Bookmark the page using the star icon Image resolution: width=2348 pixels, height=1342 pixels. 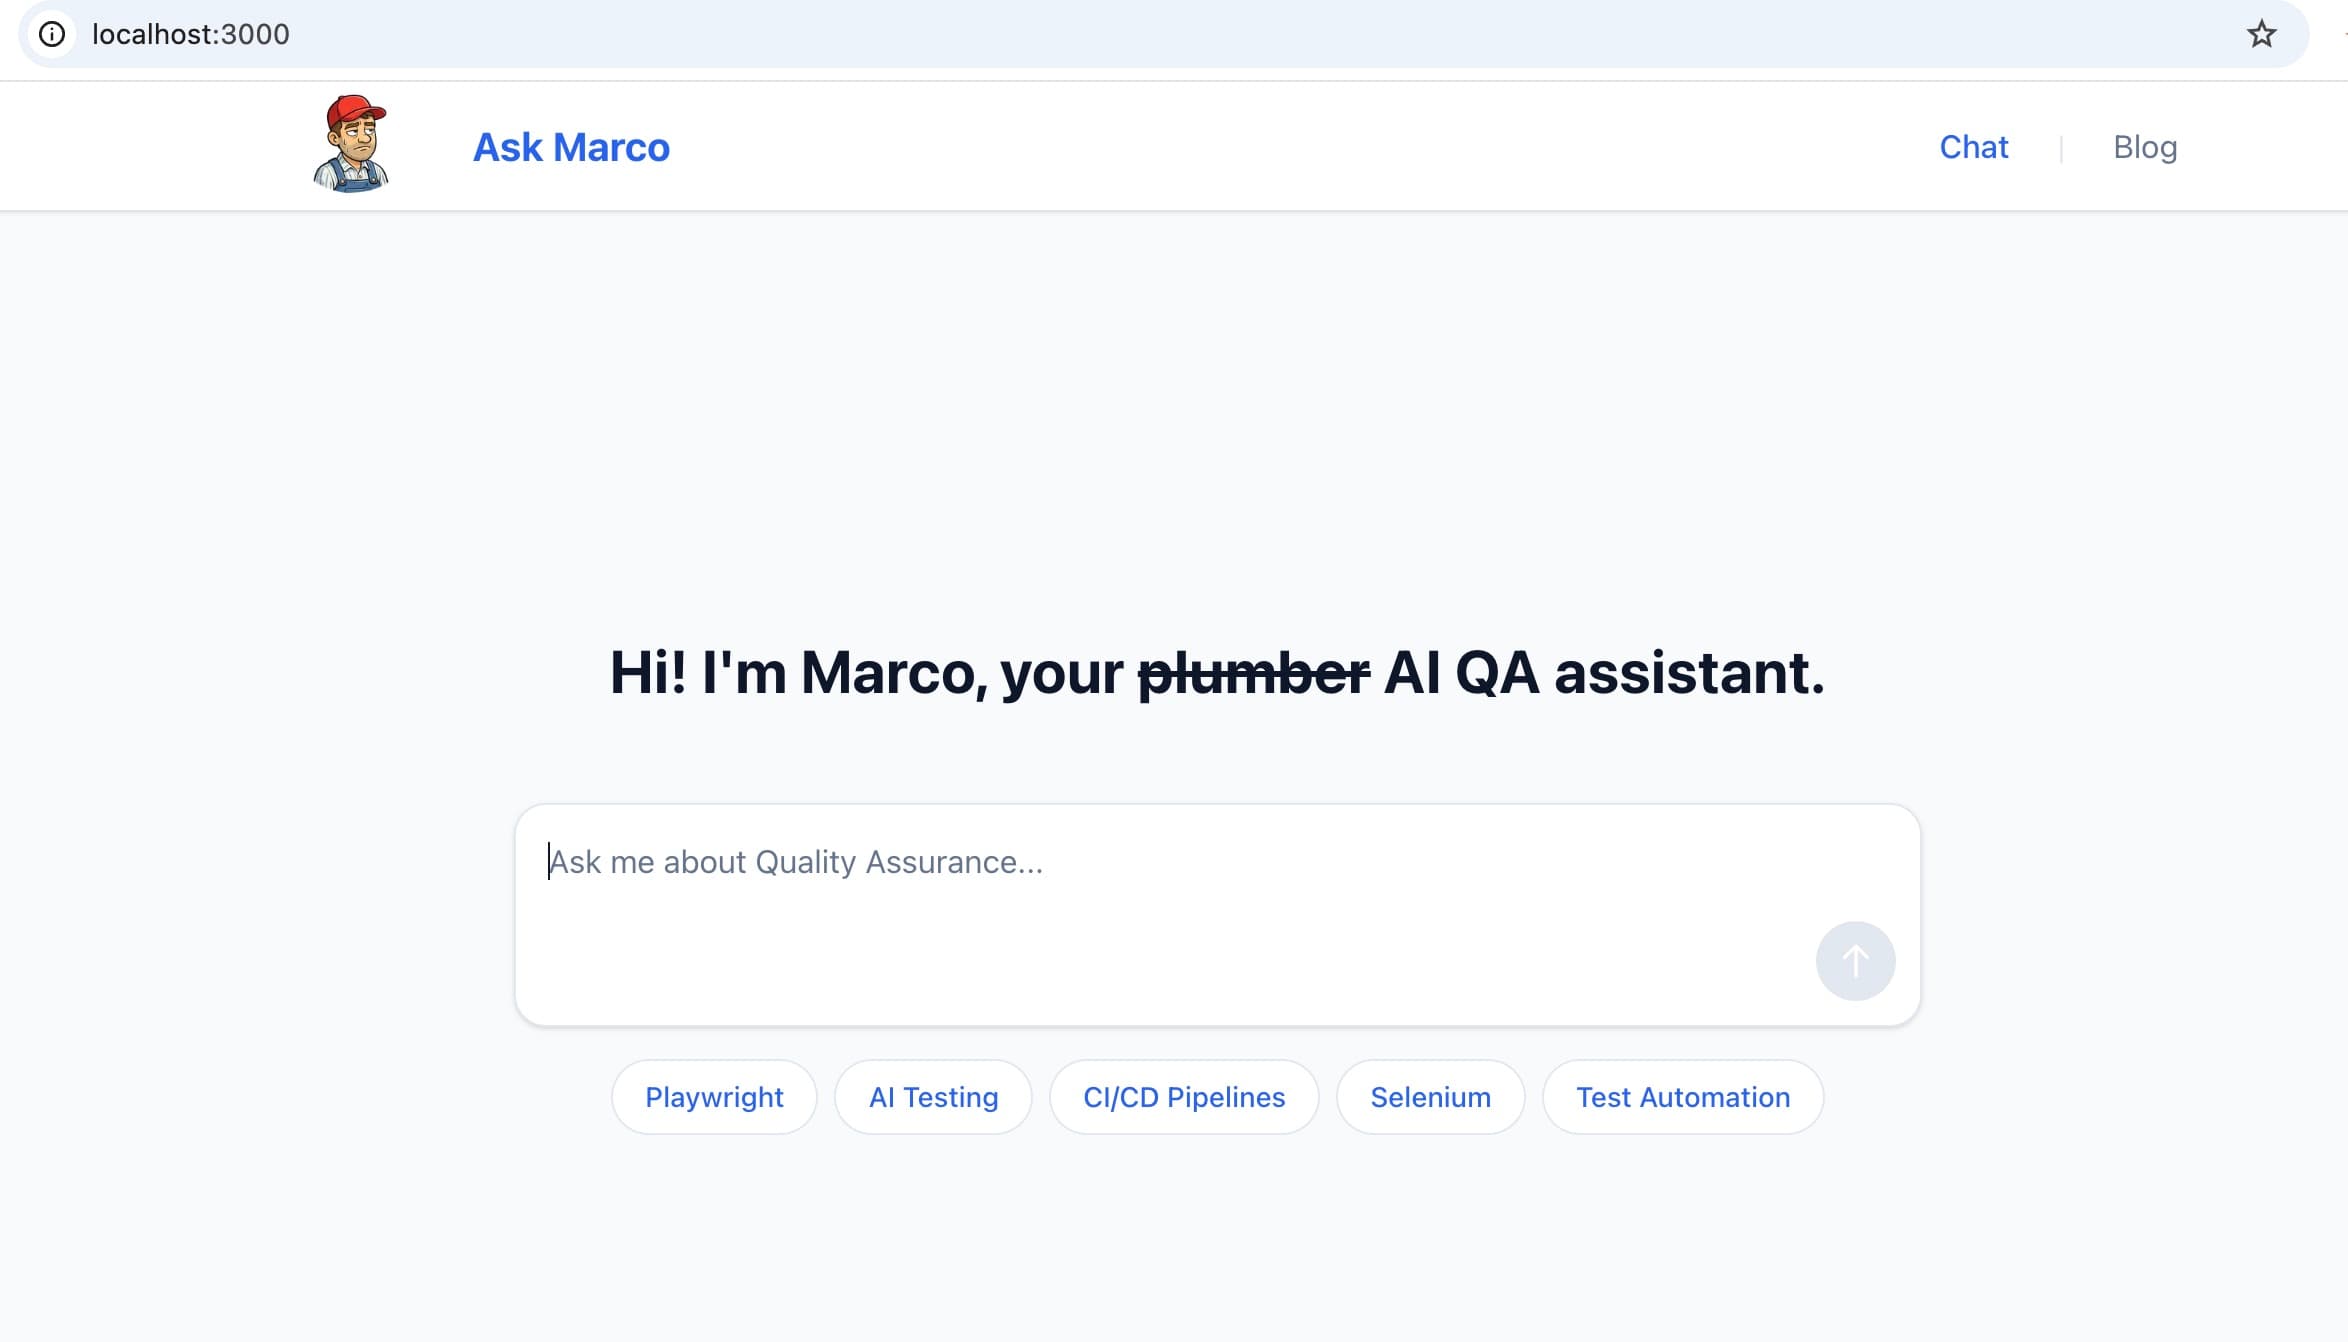tap(2262, 35)
